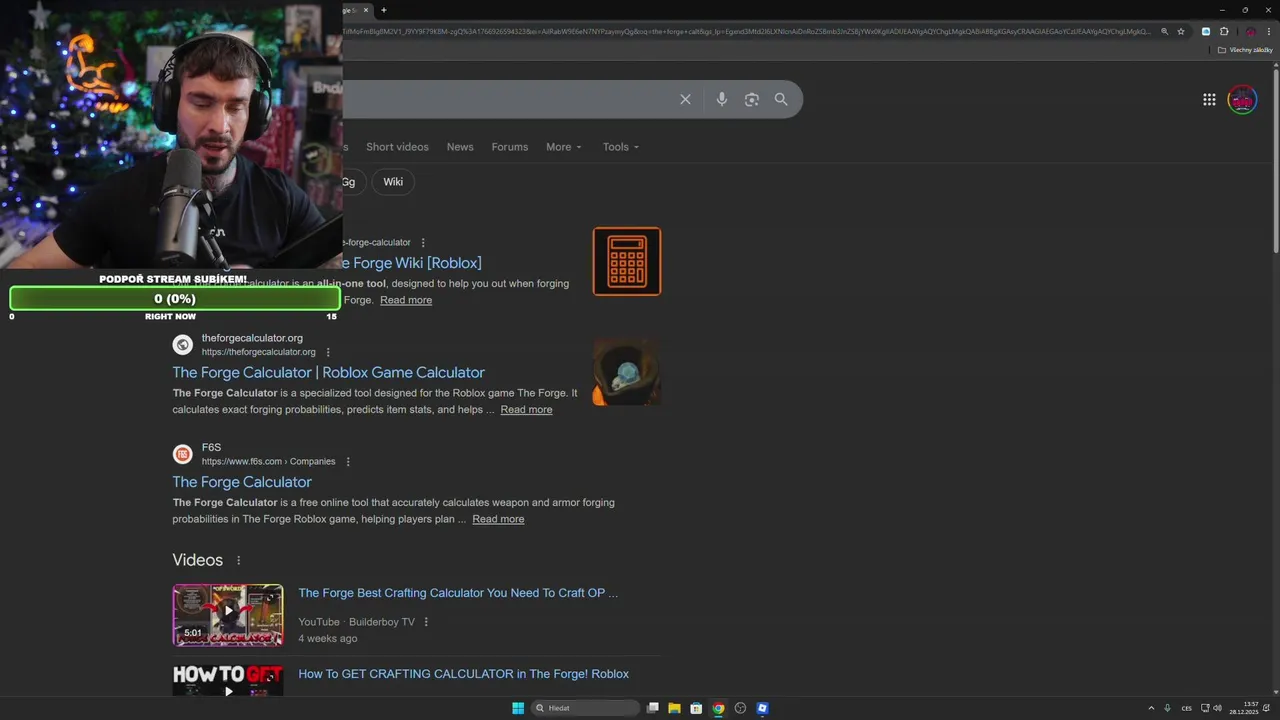Image resolution: width=1280 pixels, height=720 pixels.
Task: Expand the More search filters dropdown
Action: (564, 147)
